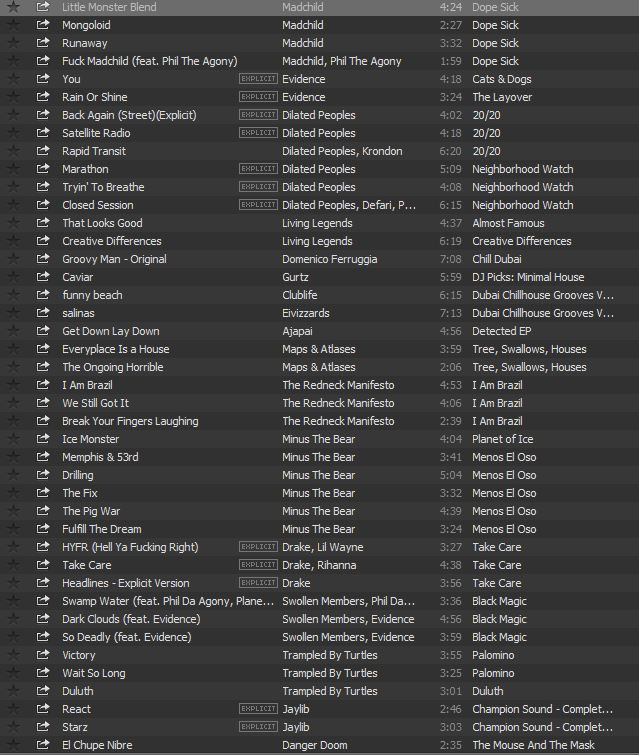Open the Cats & Dogs album
The width and height of the screenshot is (639, 755).
tap(501, 79)
